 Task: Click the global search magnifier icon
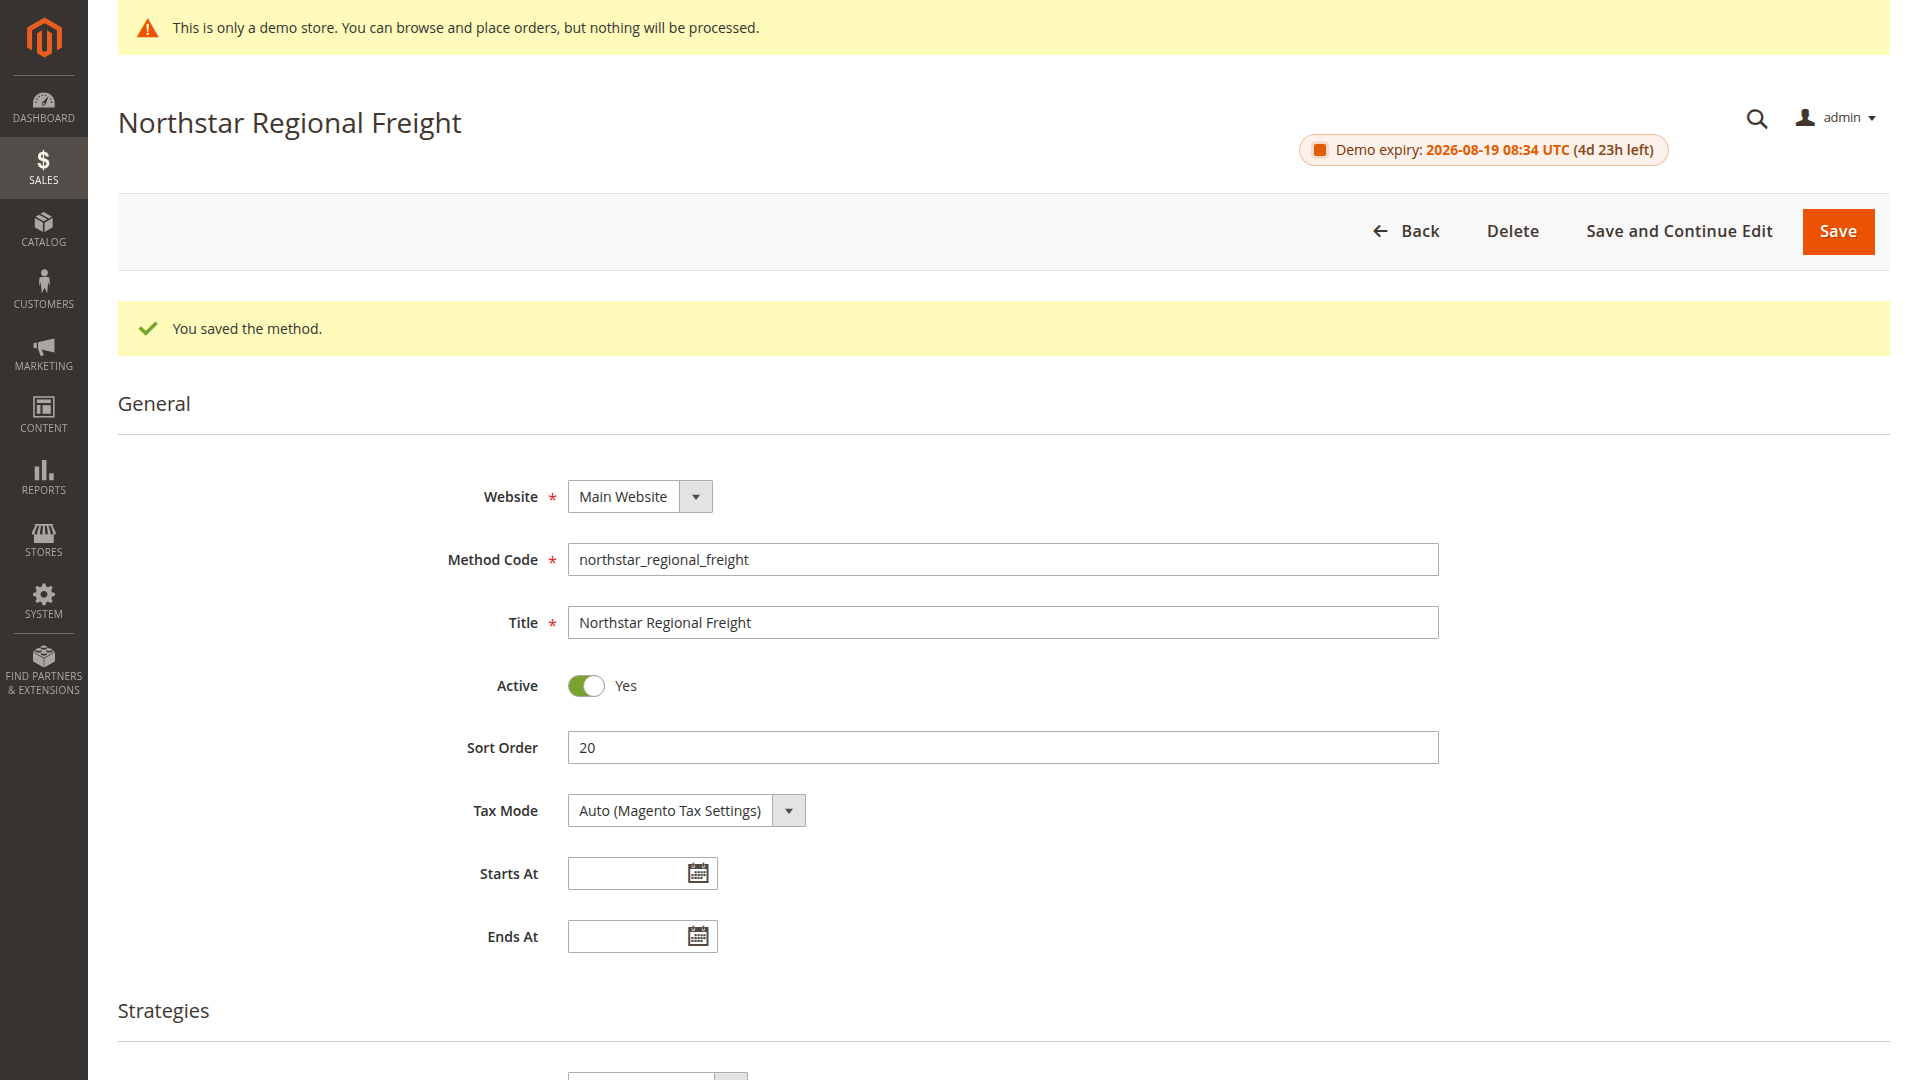[1757, 119]
